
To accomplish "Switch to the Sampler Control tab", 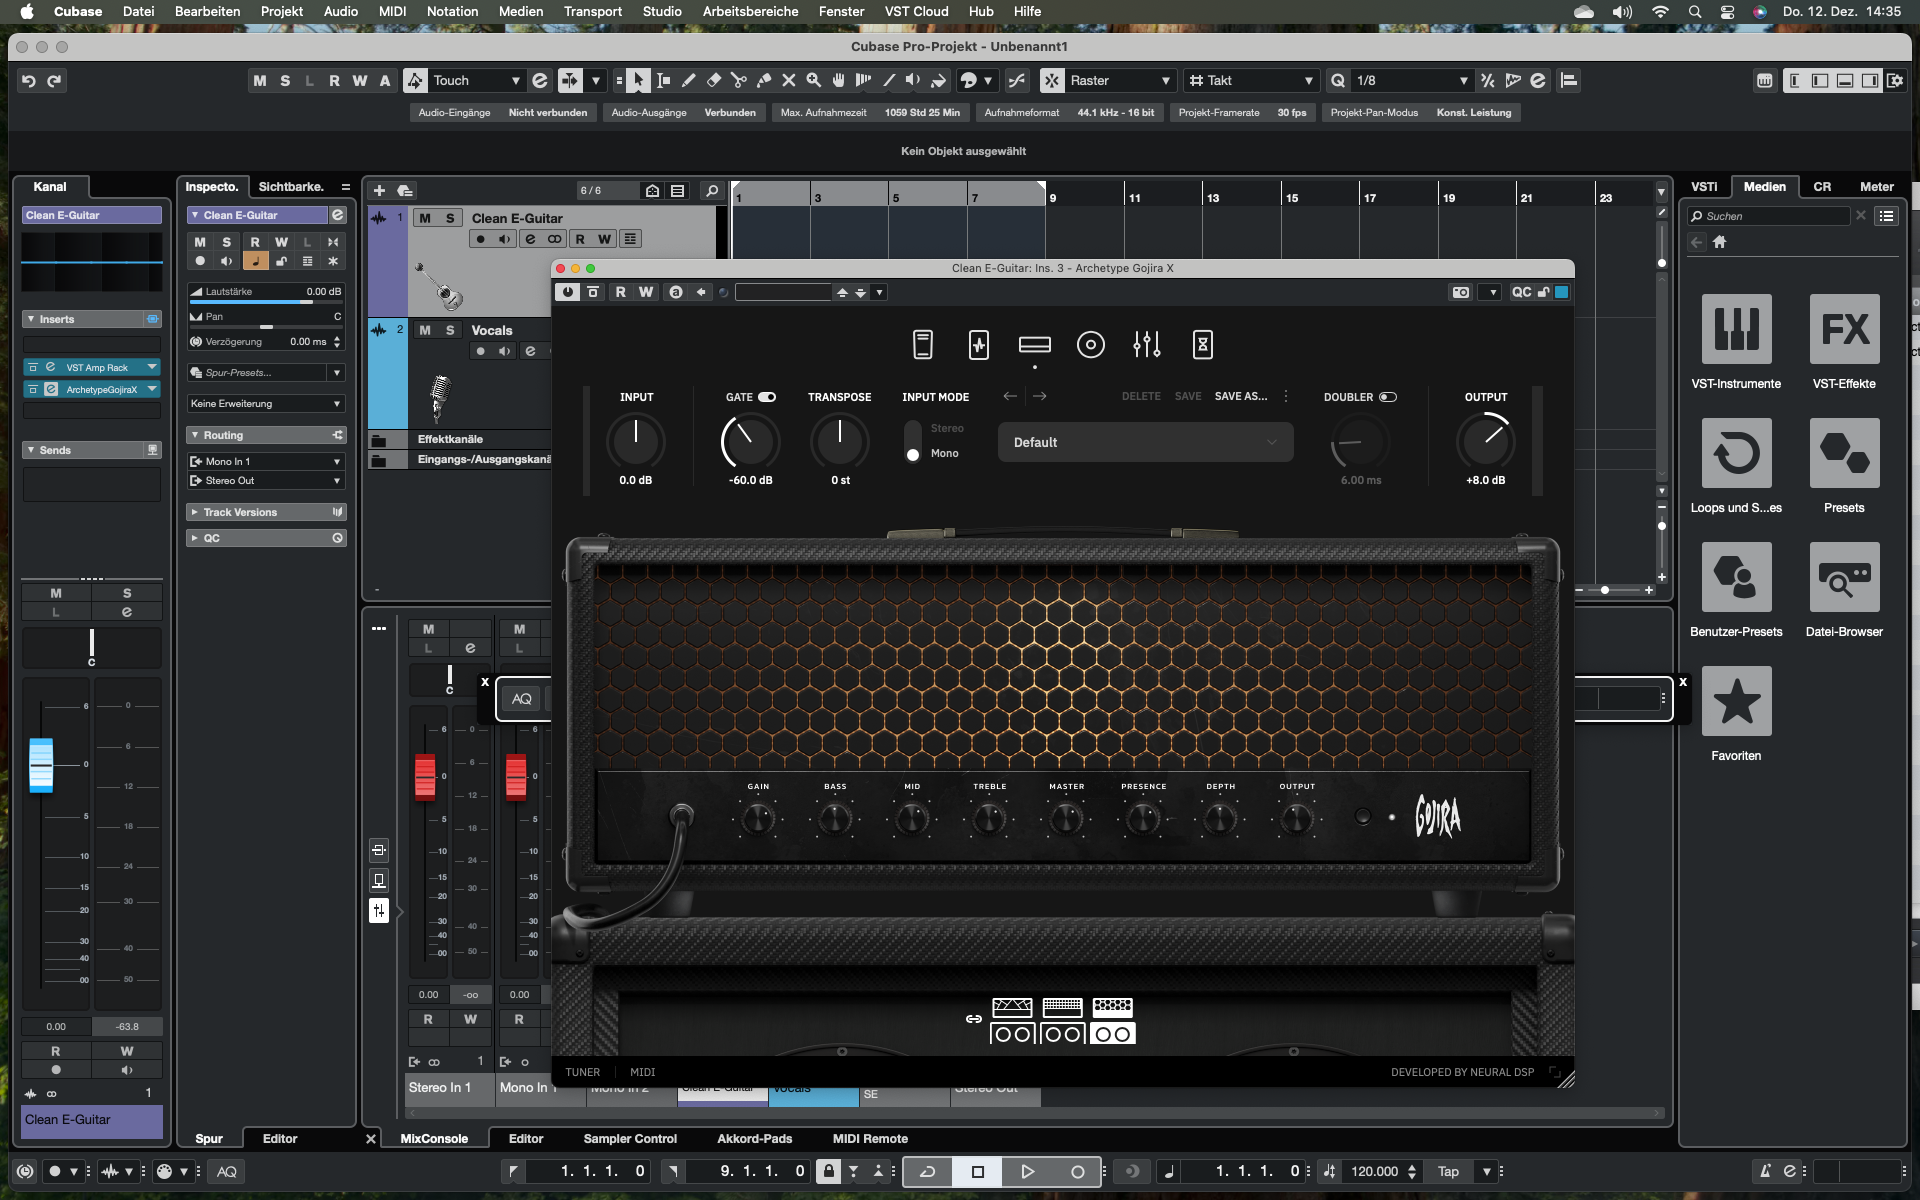I will coord(630,1138).
